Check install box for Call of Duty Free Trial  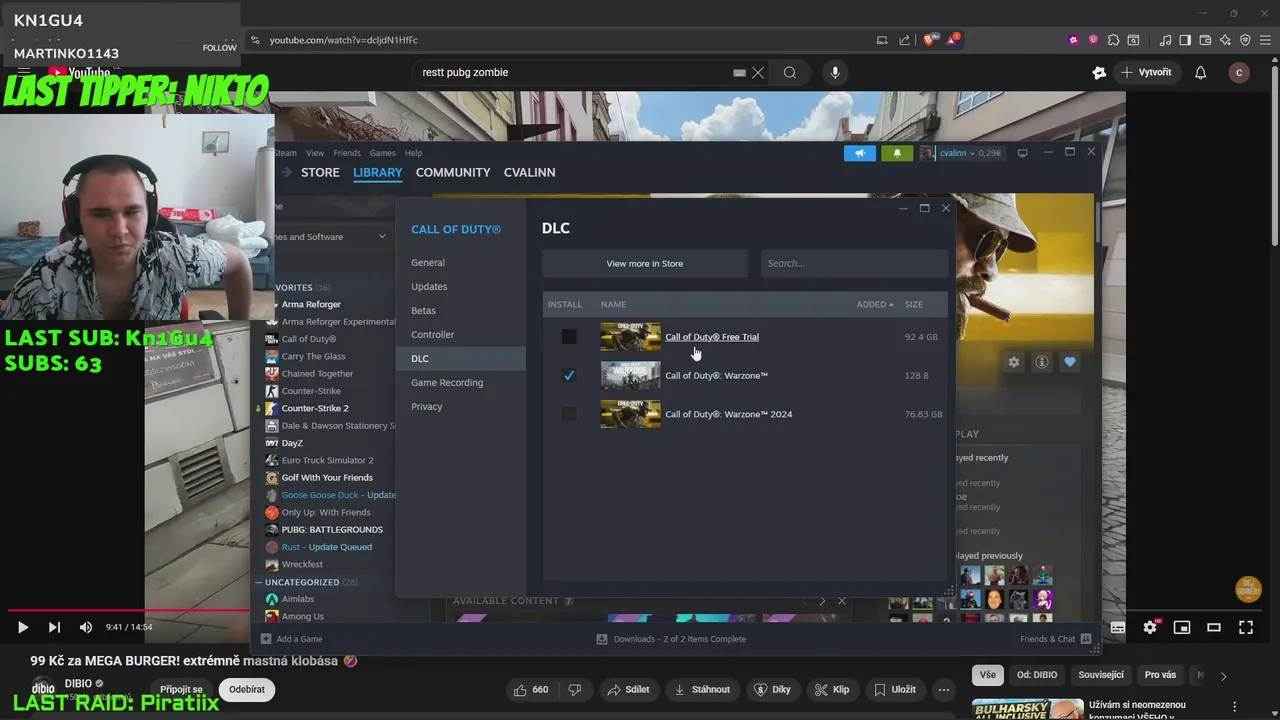(x=569, y=337)
